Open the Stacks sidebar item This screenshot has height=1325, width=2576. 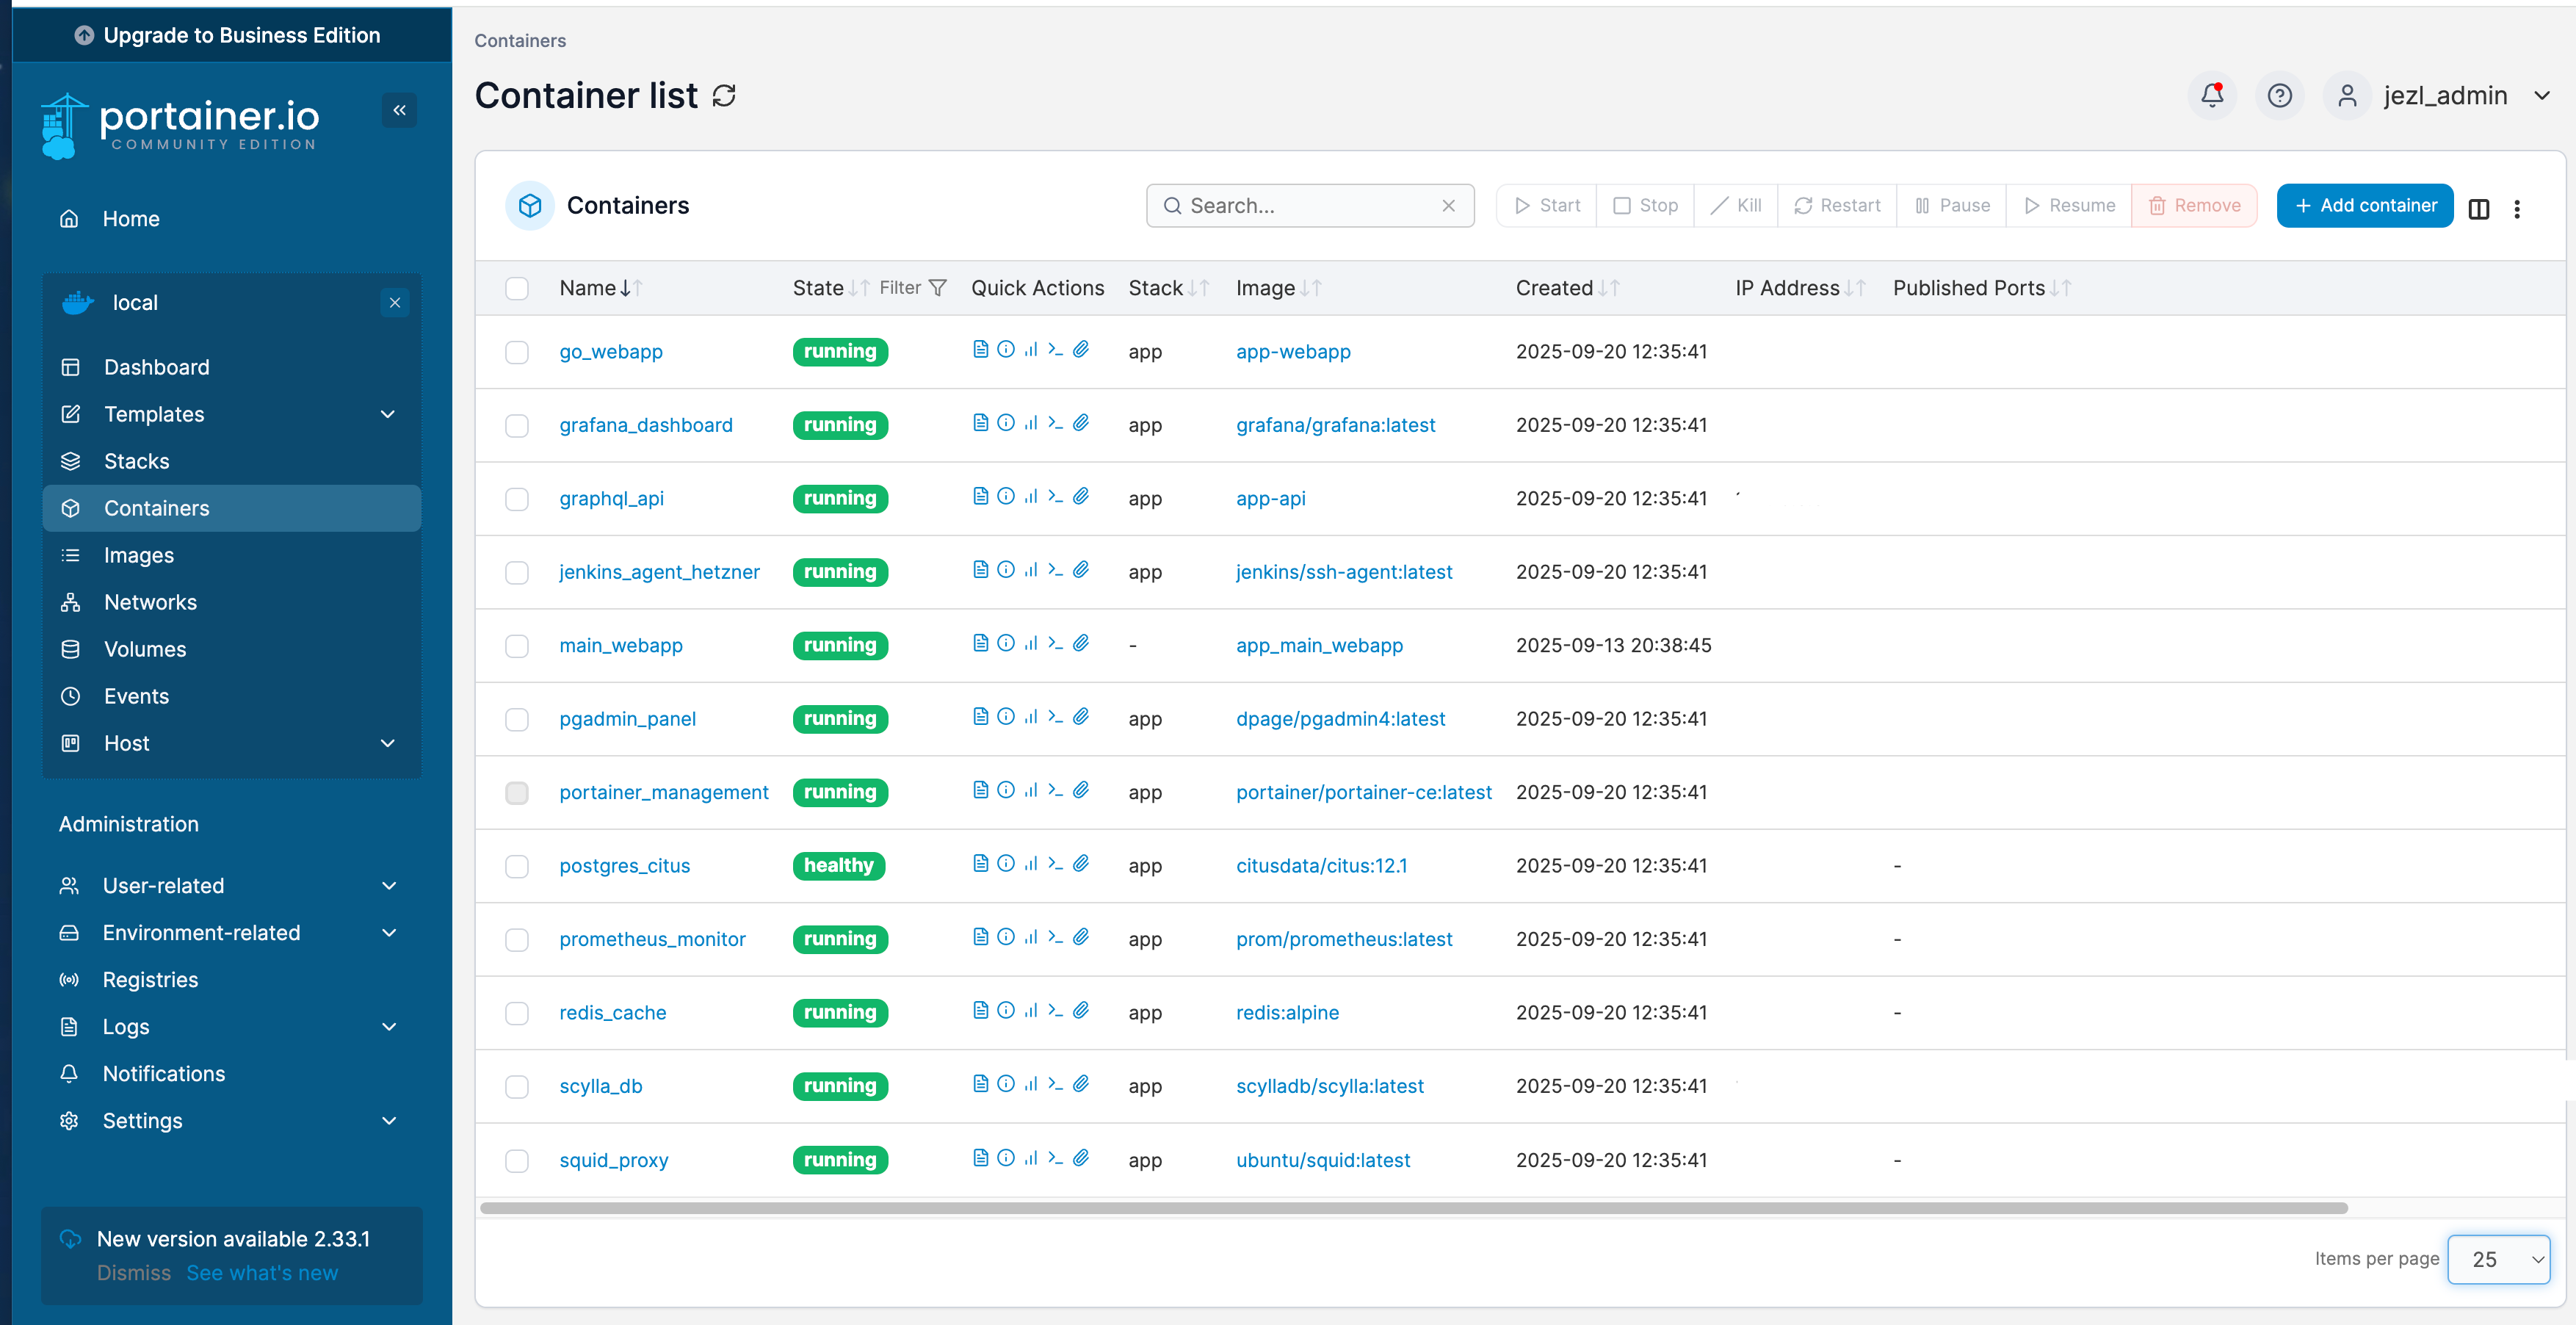137,461
